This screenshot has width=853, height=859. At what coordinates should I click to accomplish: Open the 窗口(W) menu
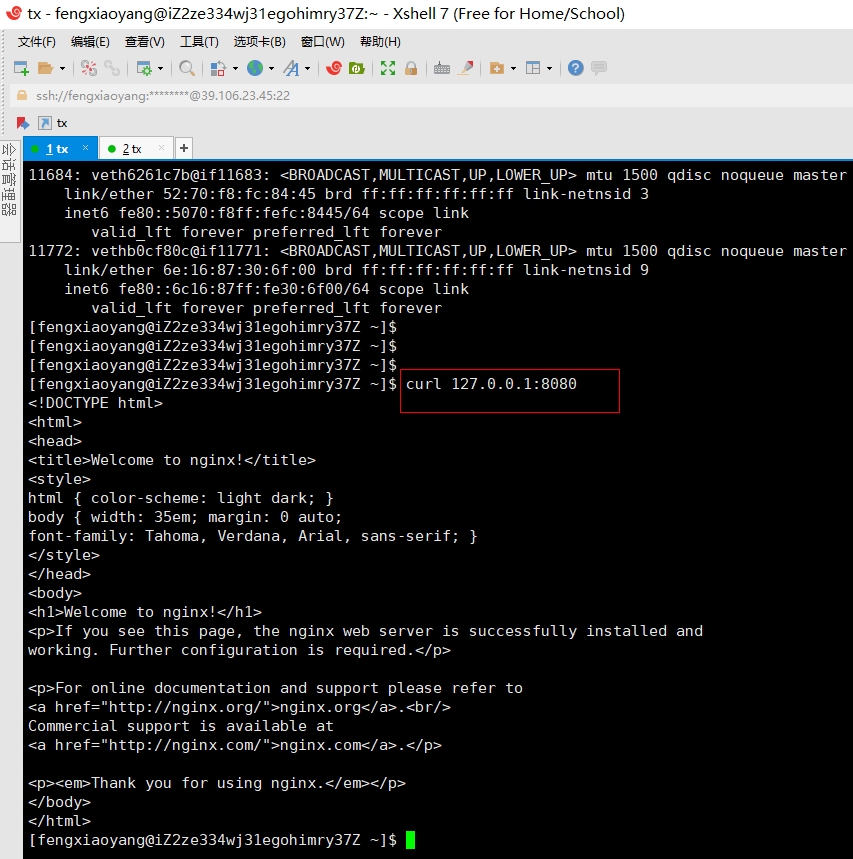pyautogui.click(x=323, y=42)
